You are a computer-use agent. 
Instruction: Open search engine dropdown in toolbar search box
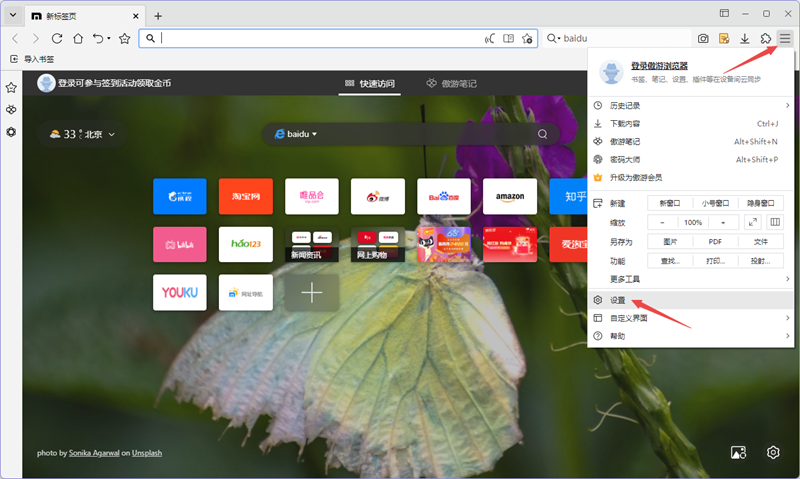(553, 38)
